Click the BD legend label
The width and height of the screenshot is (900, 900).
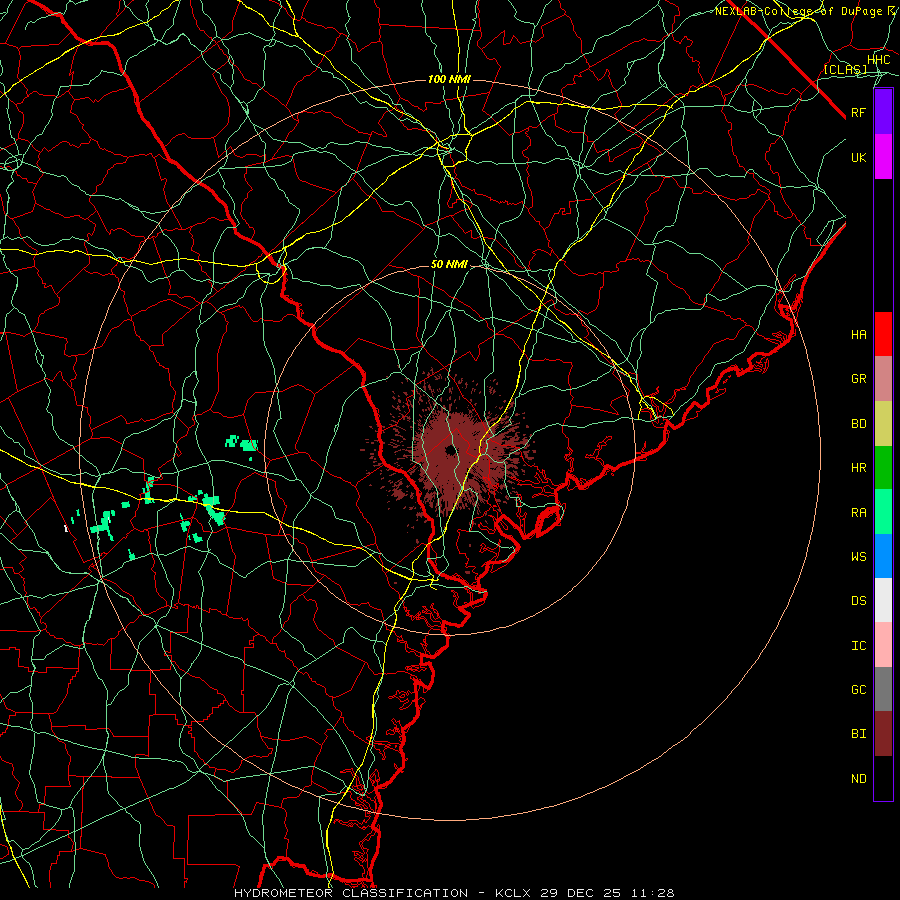click(x=858, y=424)
